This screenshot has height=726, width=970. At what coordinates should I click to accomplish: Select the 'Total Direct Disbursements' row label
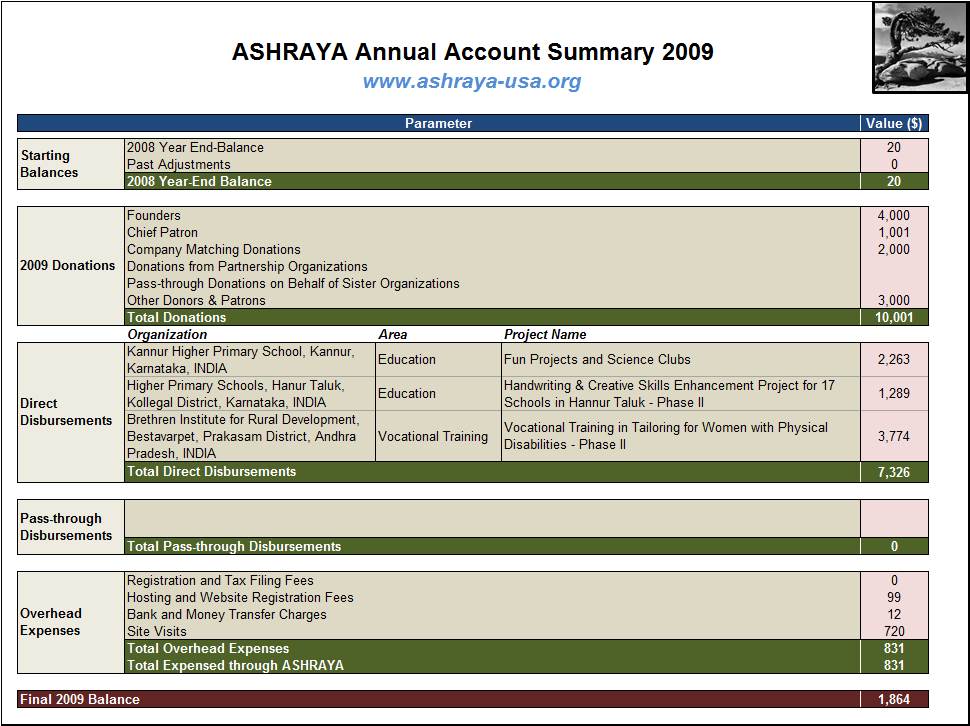point(212,471)
